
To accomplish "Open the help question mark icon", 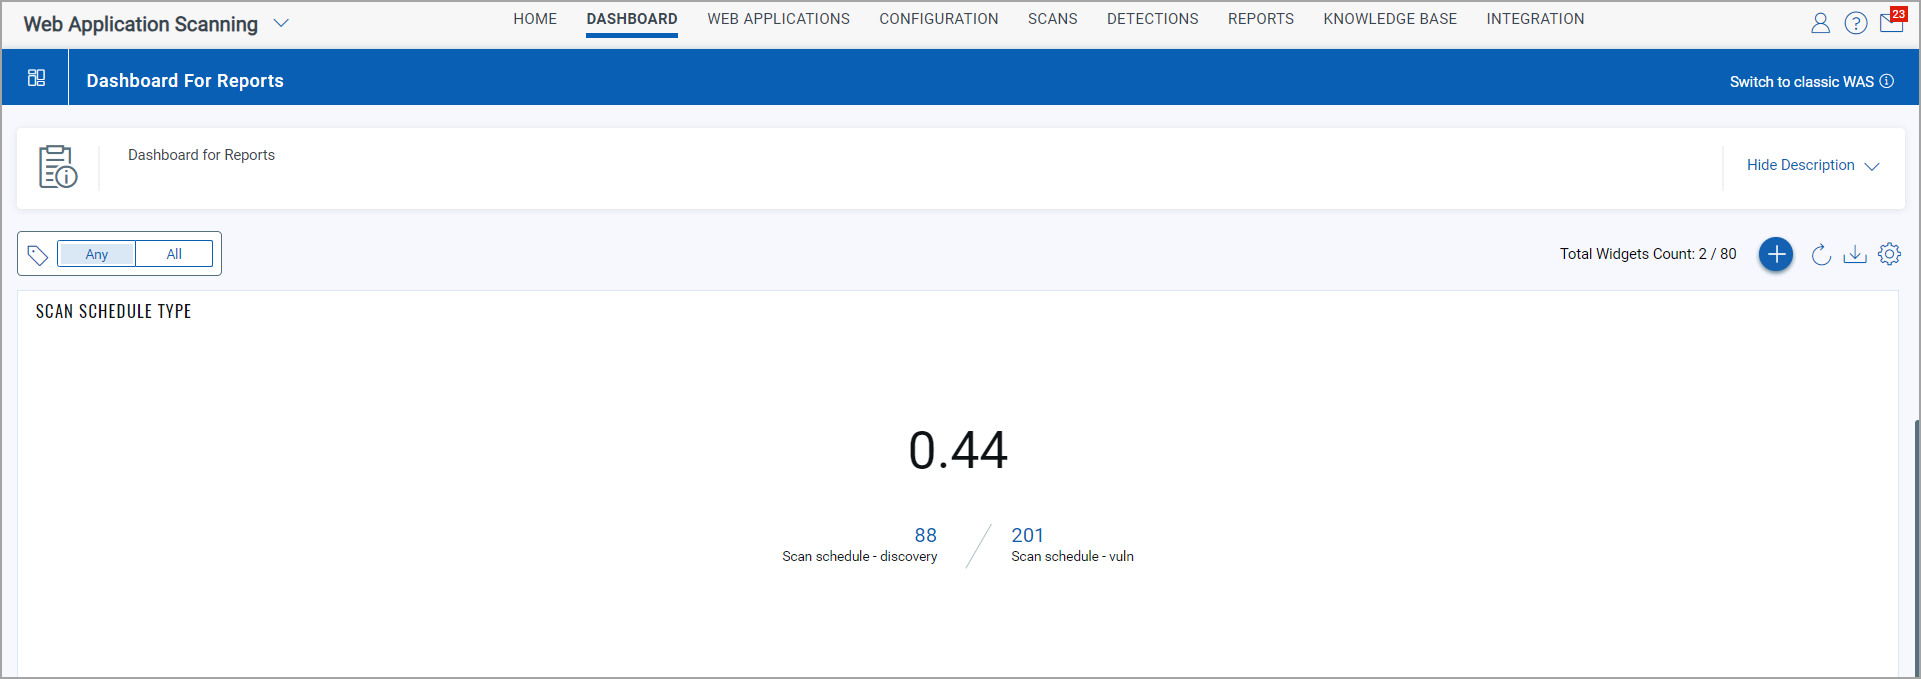I will [1855, 23].
